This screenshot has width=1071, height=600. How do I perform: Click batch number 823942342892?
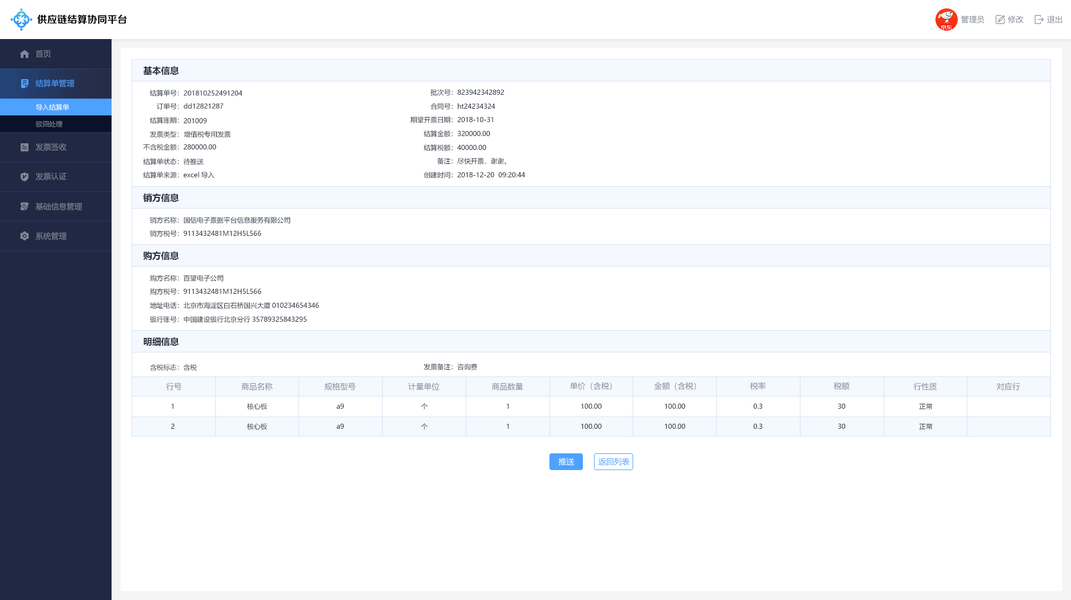click(x=480, y=92)
